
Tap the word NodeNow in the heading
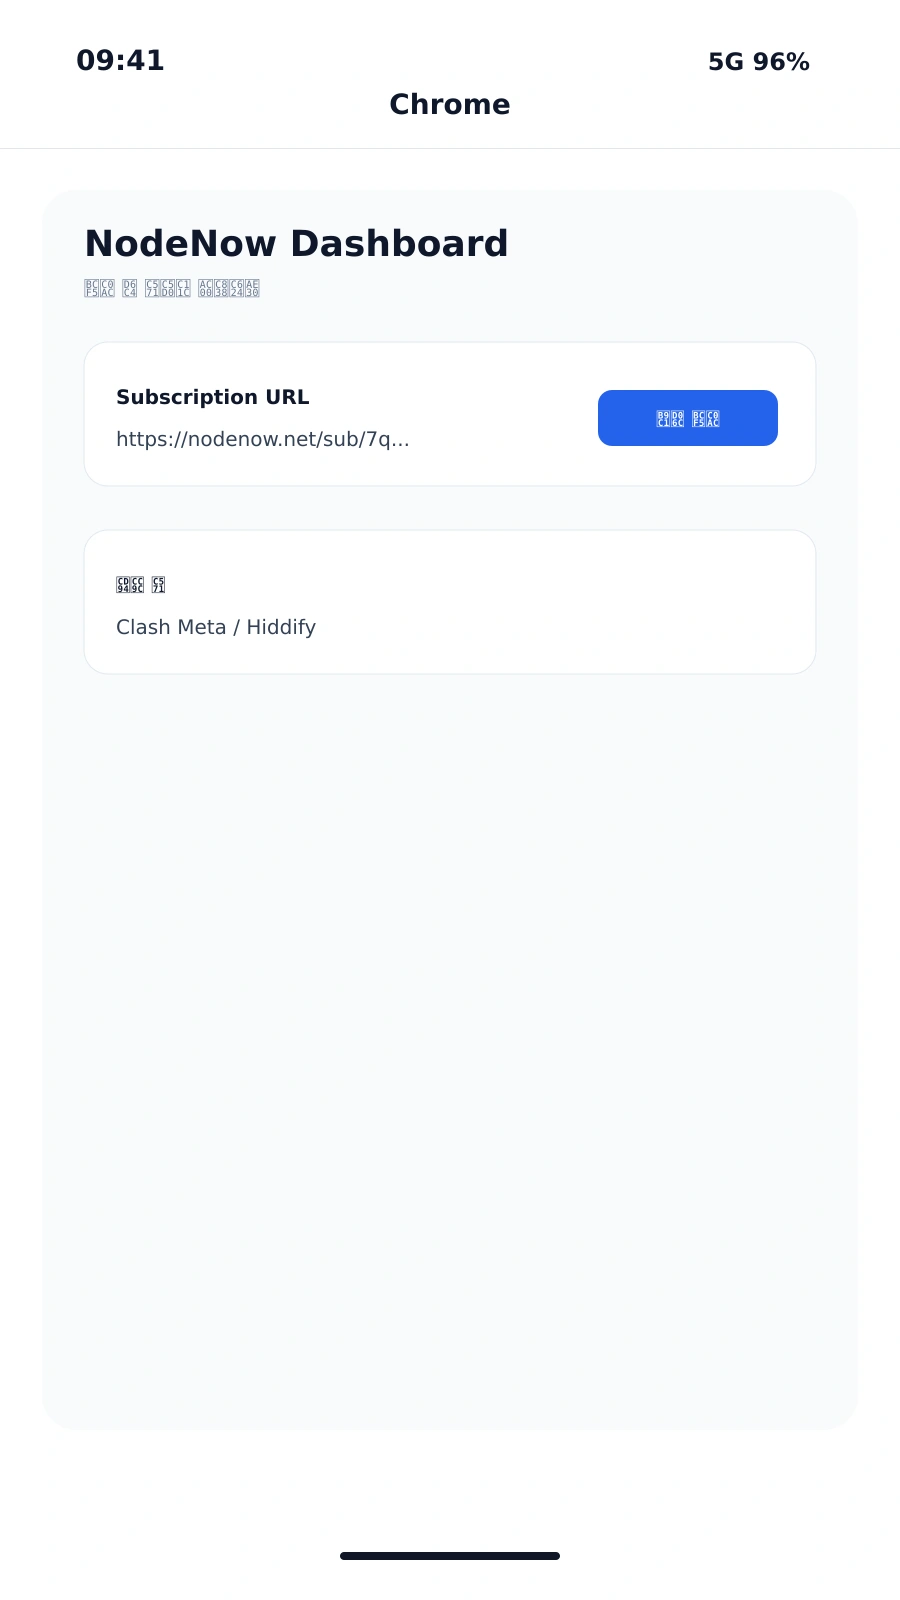coord(180,244)
